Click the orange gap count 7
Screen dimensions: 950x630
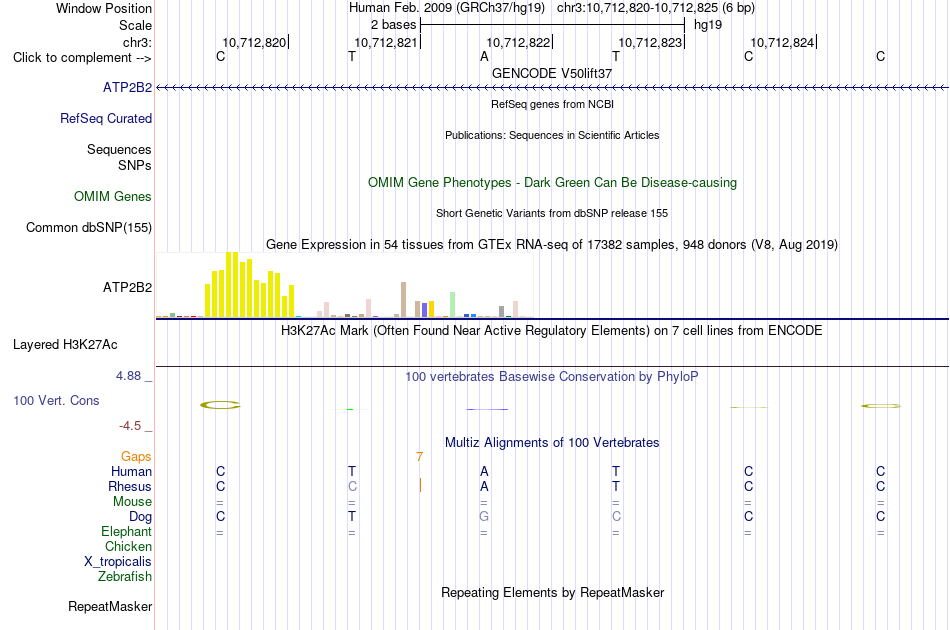tap(419, 457)
